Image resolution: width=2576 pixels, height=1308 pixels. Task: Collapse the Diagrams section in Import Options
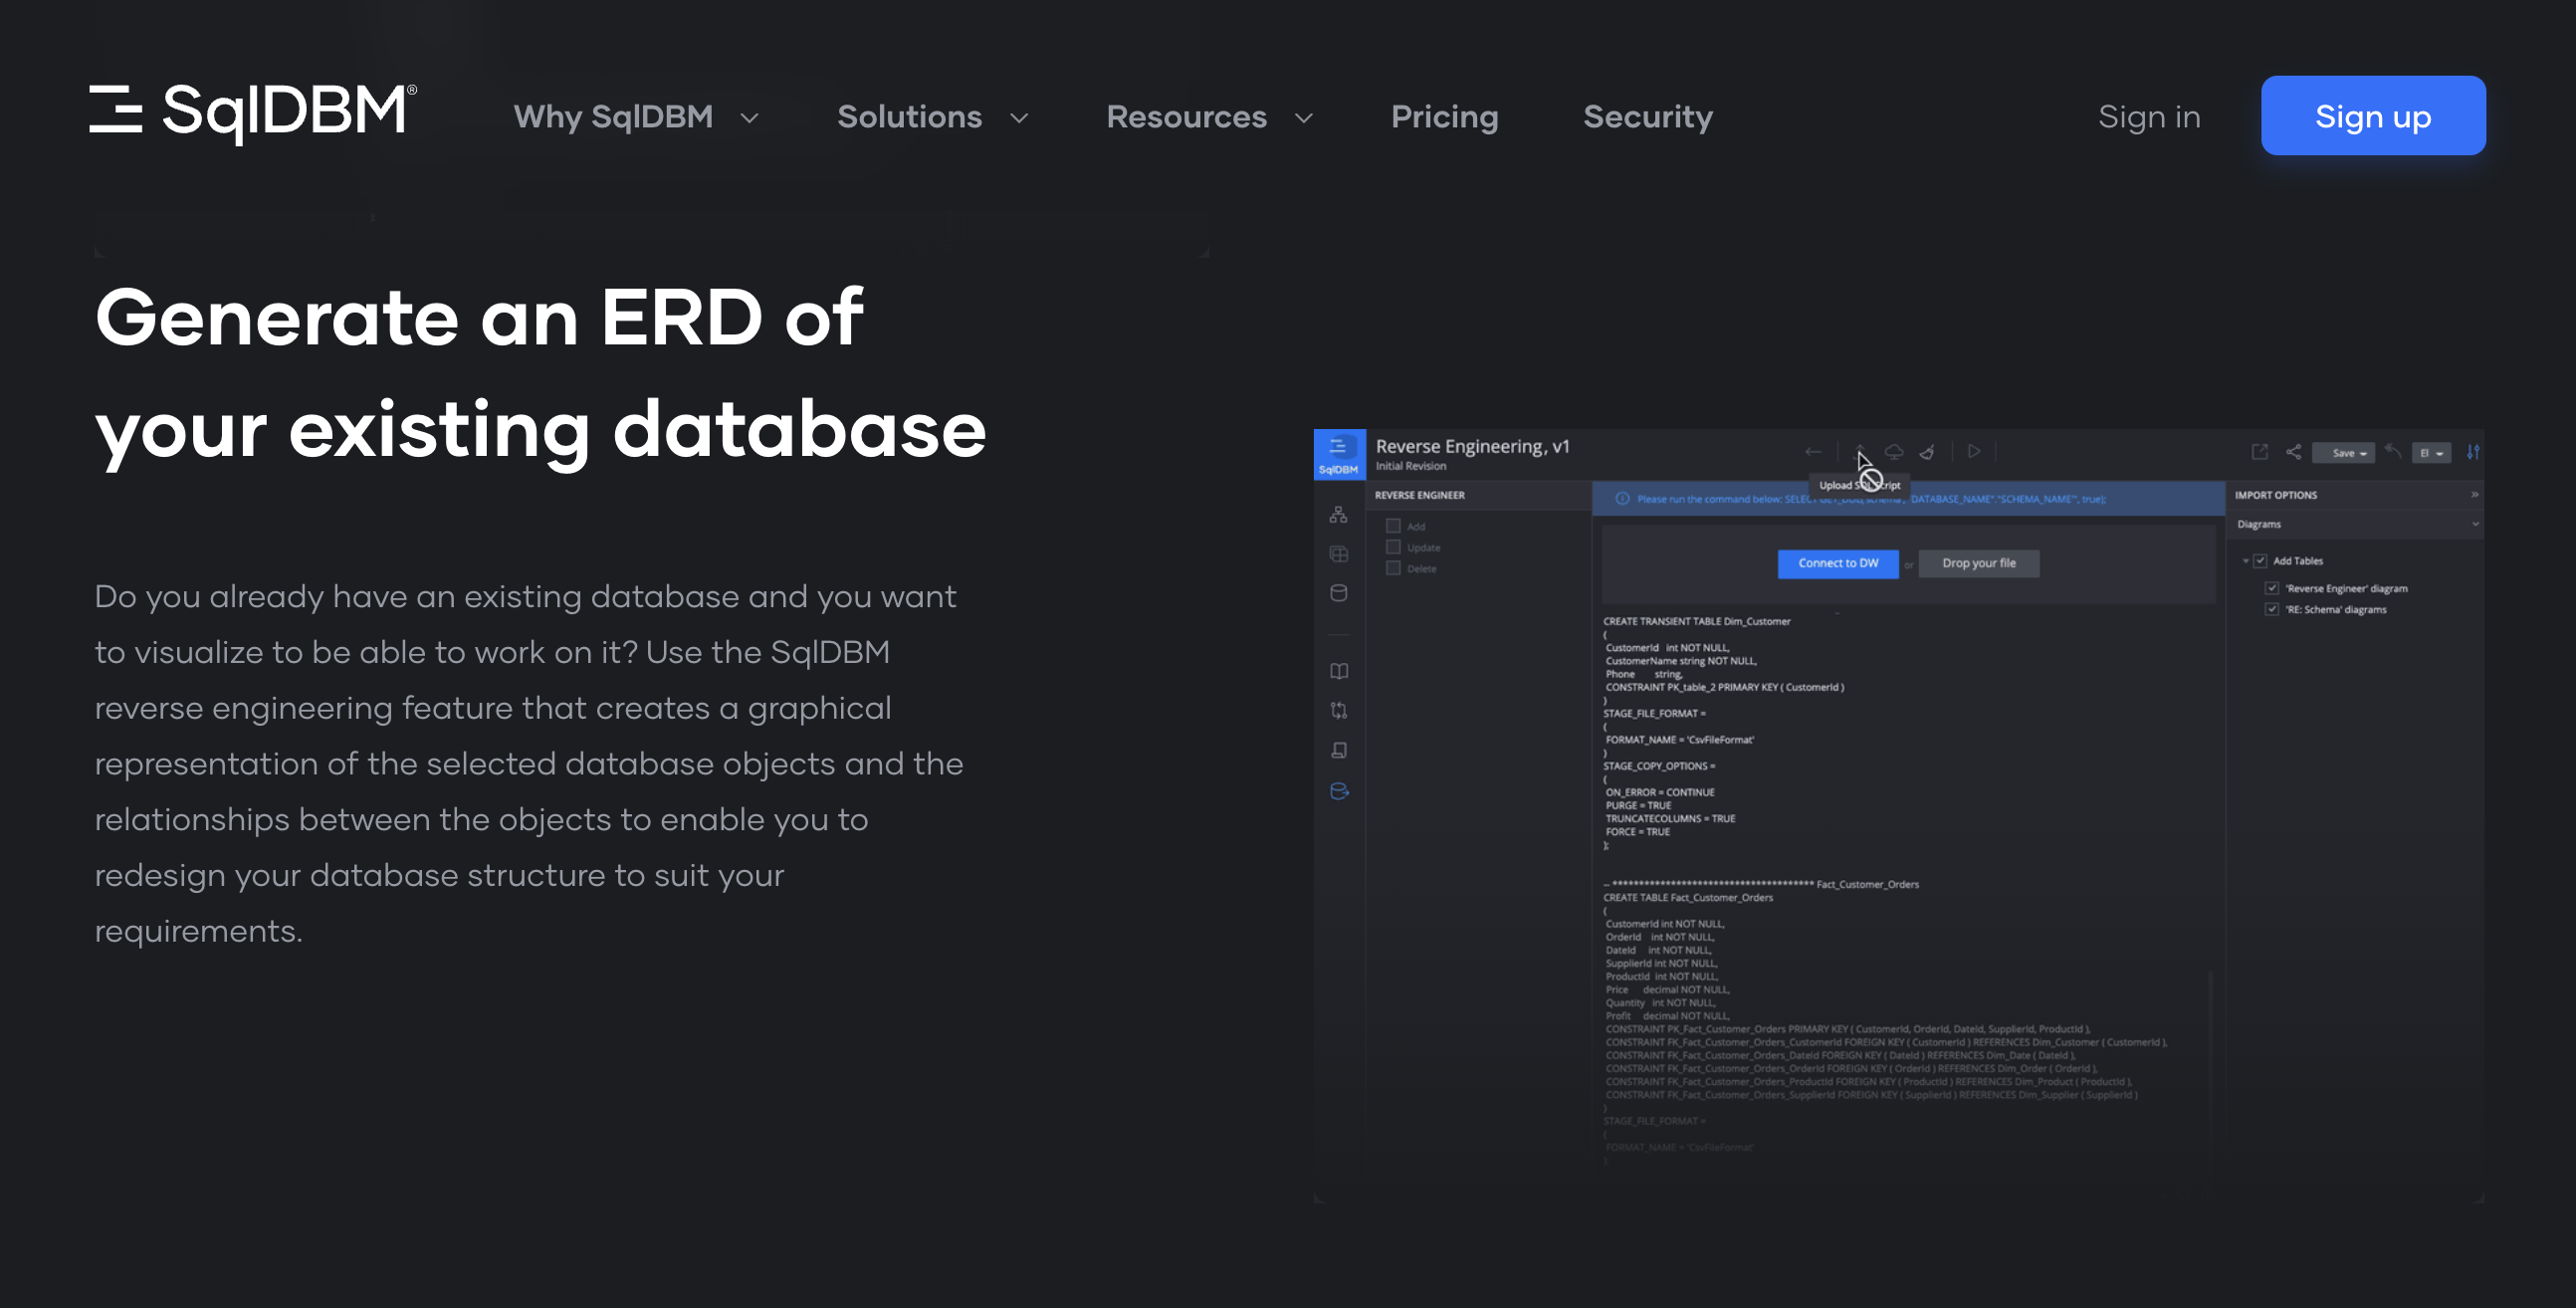pos(2477,524)
